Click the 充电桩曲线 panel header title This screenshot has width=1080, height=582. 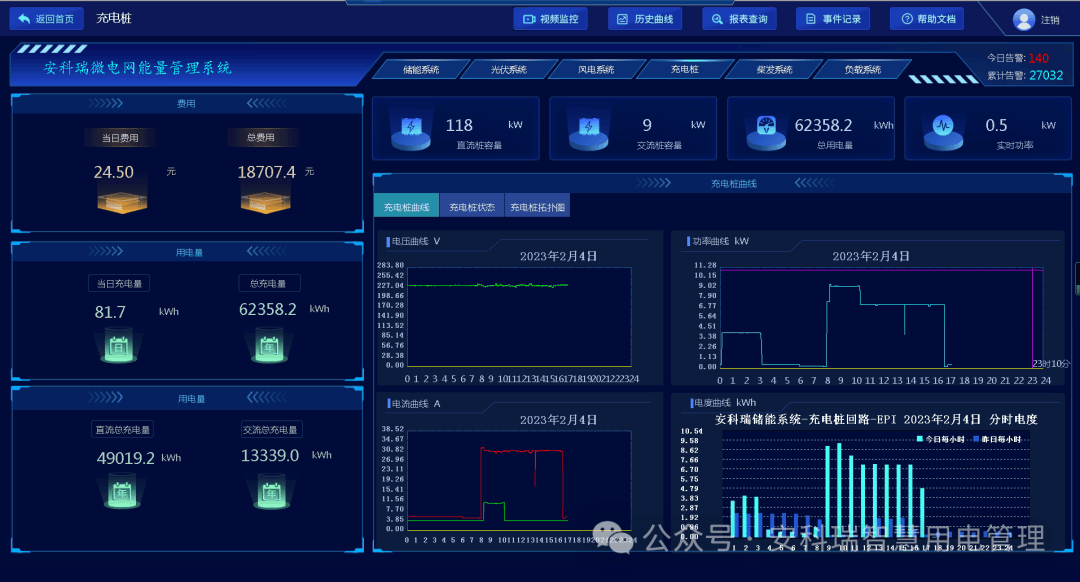(734, 184)
